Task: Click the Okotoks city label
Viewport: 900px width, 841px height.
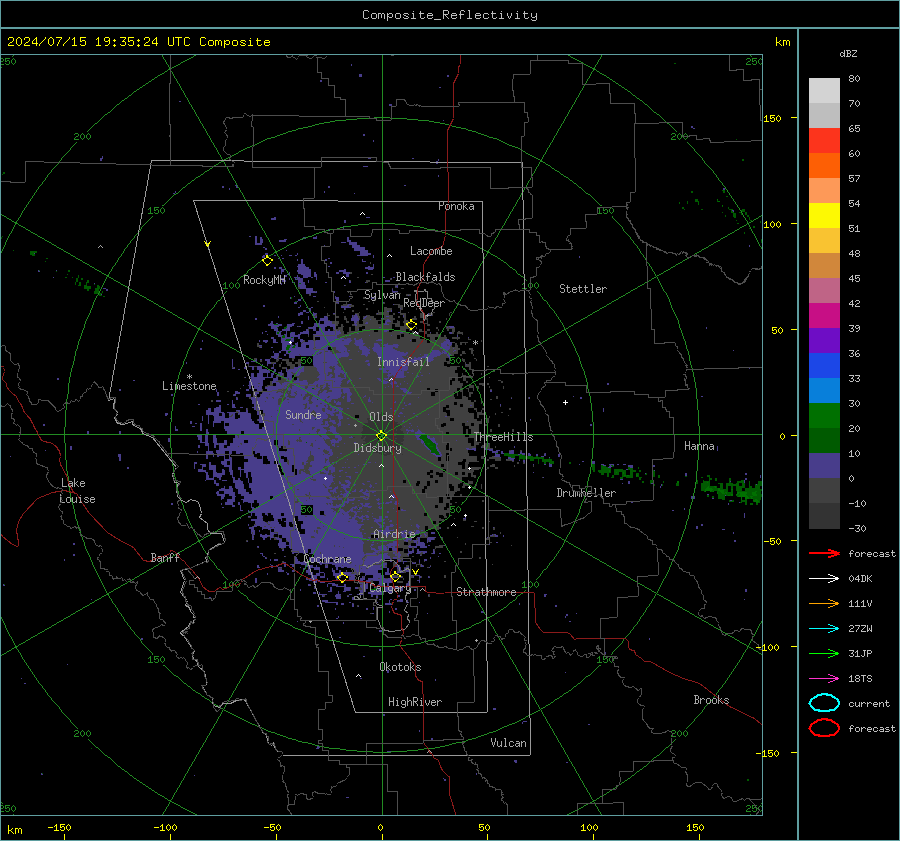Action: click(400, 667)
